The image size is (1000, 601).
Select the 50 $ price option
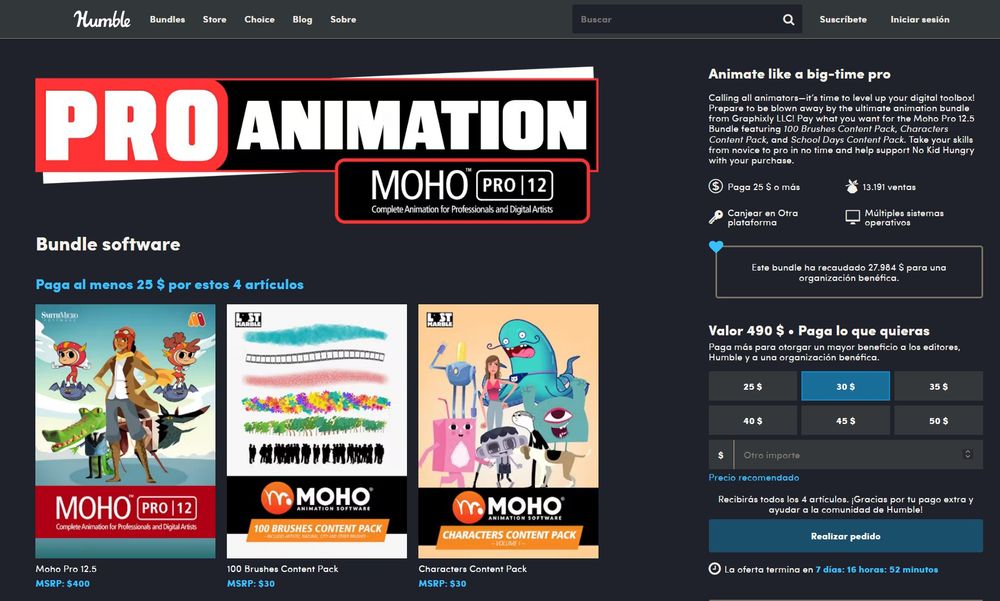[938, 420]
